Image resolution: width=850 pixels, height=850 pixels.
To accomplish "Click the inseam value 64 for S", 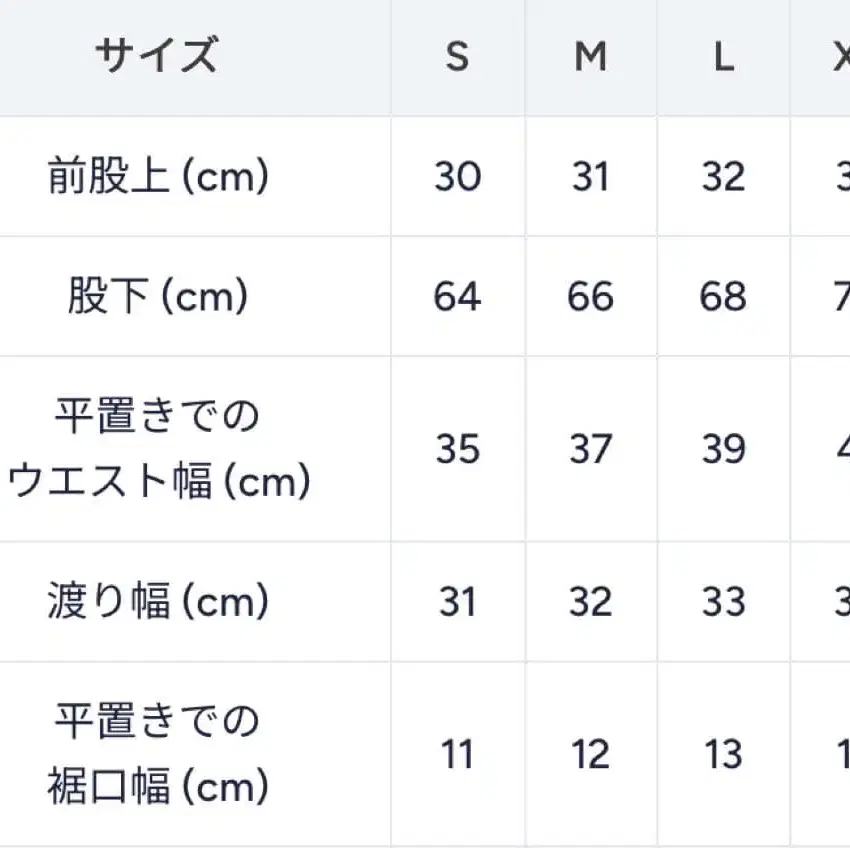I will 457,297.
